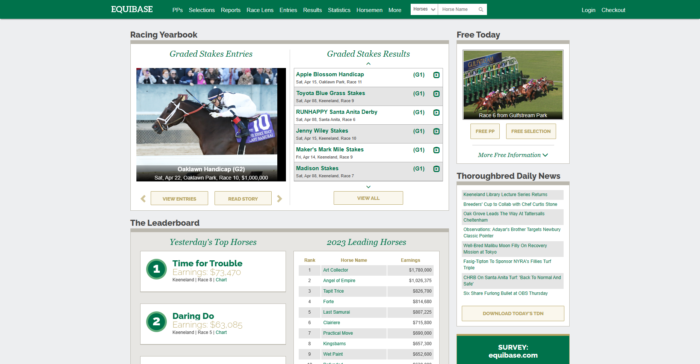
Task: Open the Horsemen menu
Action: (x=369, y=10)
